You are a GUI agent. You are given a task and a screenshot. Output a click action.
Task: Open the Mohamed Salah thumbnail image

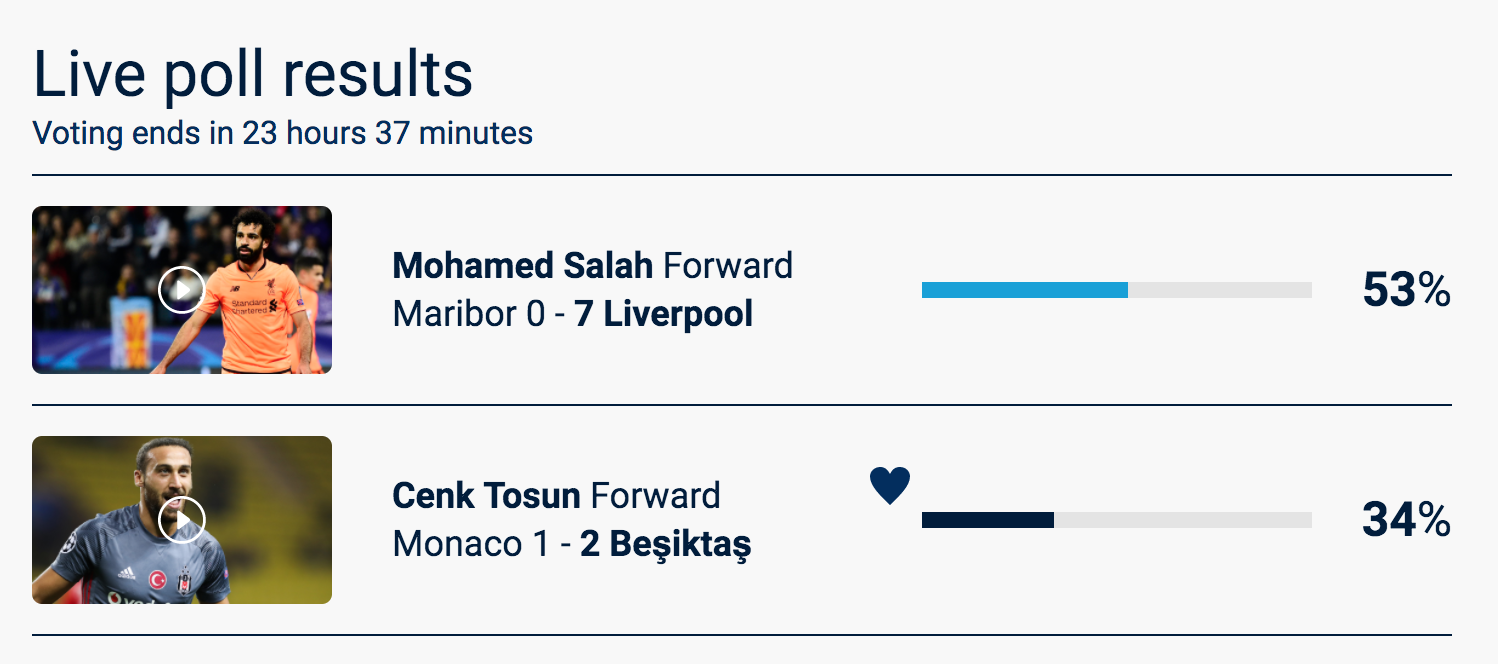click(182, 290)
